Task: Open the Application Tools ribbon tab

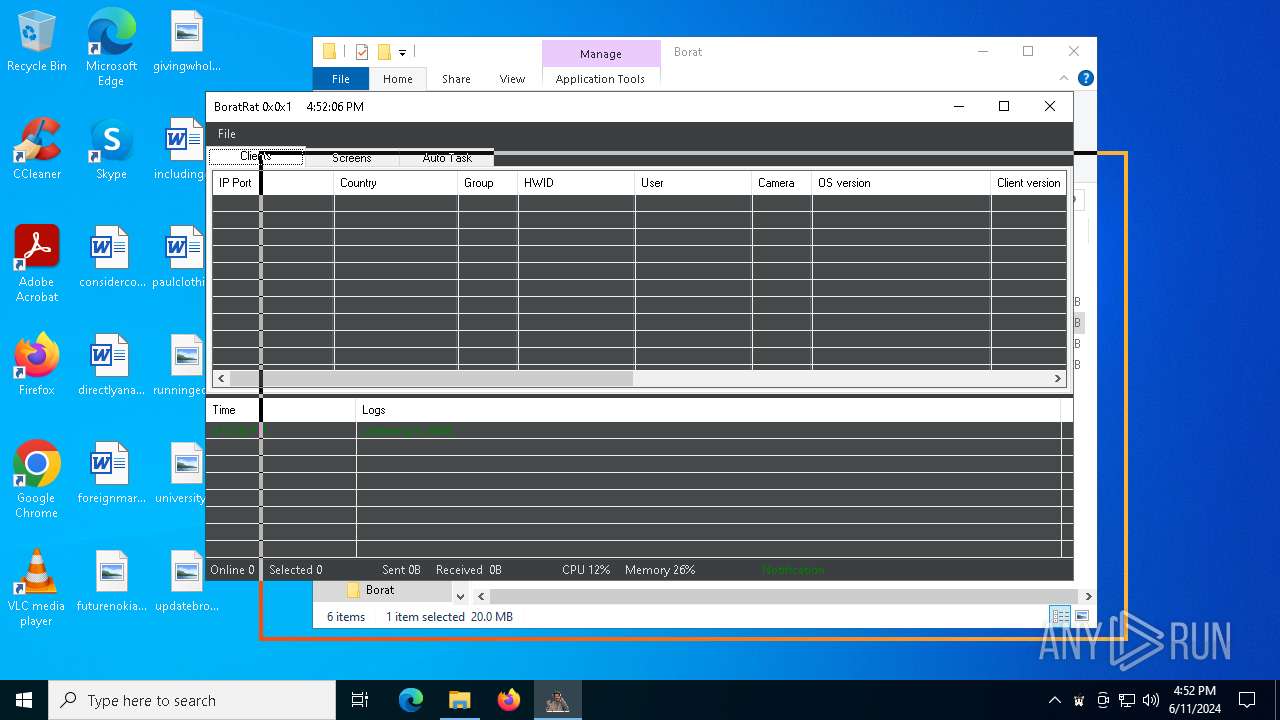Action: point(600,79)
